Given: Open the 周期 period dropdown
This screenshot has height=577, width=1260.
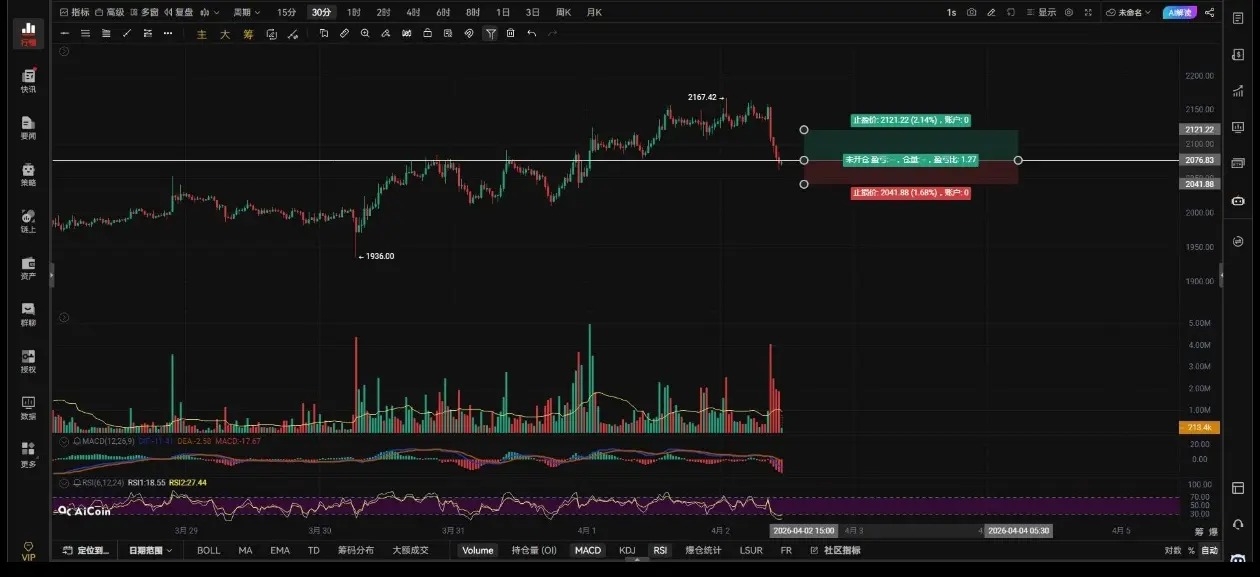Looking at the screenshot, I should (x=246, y=12).
